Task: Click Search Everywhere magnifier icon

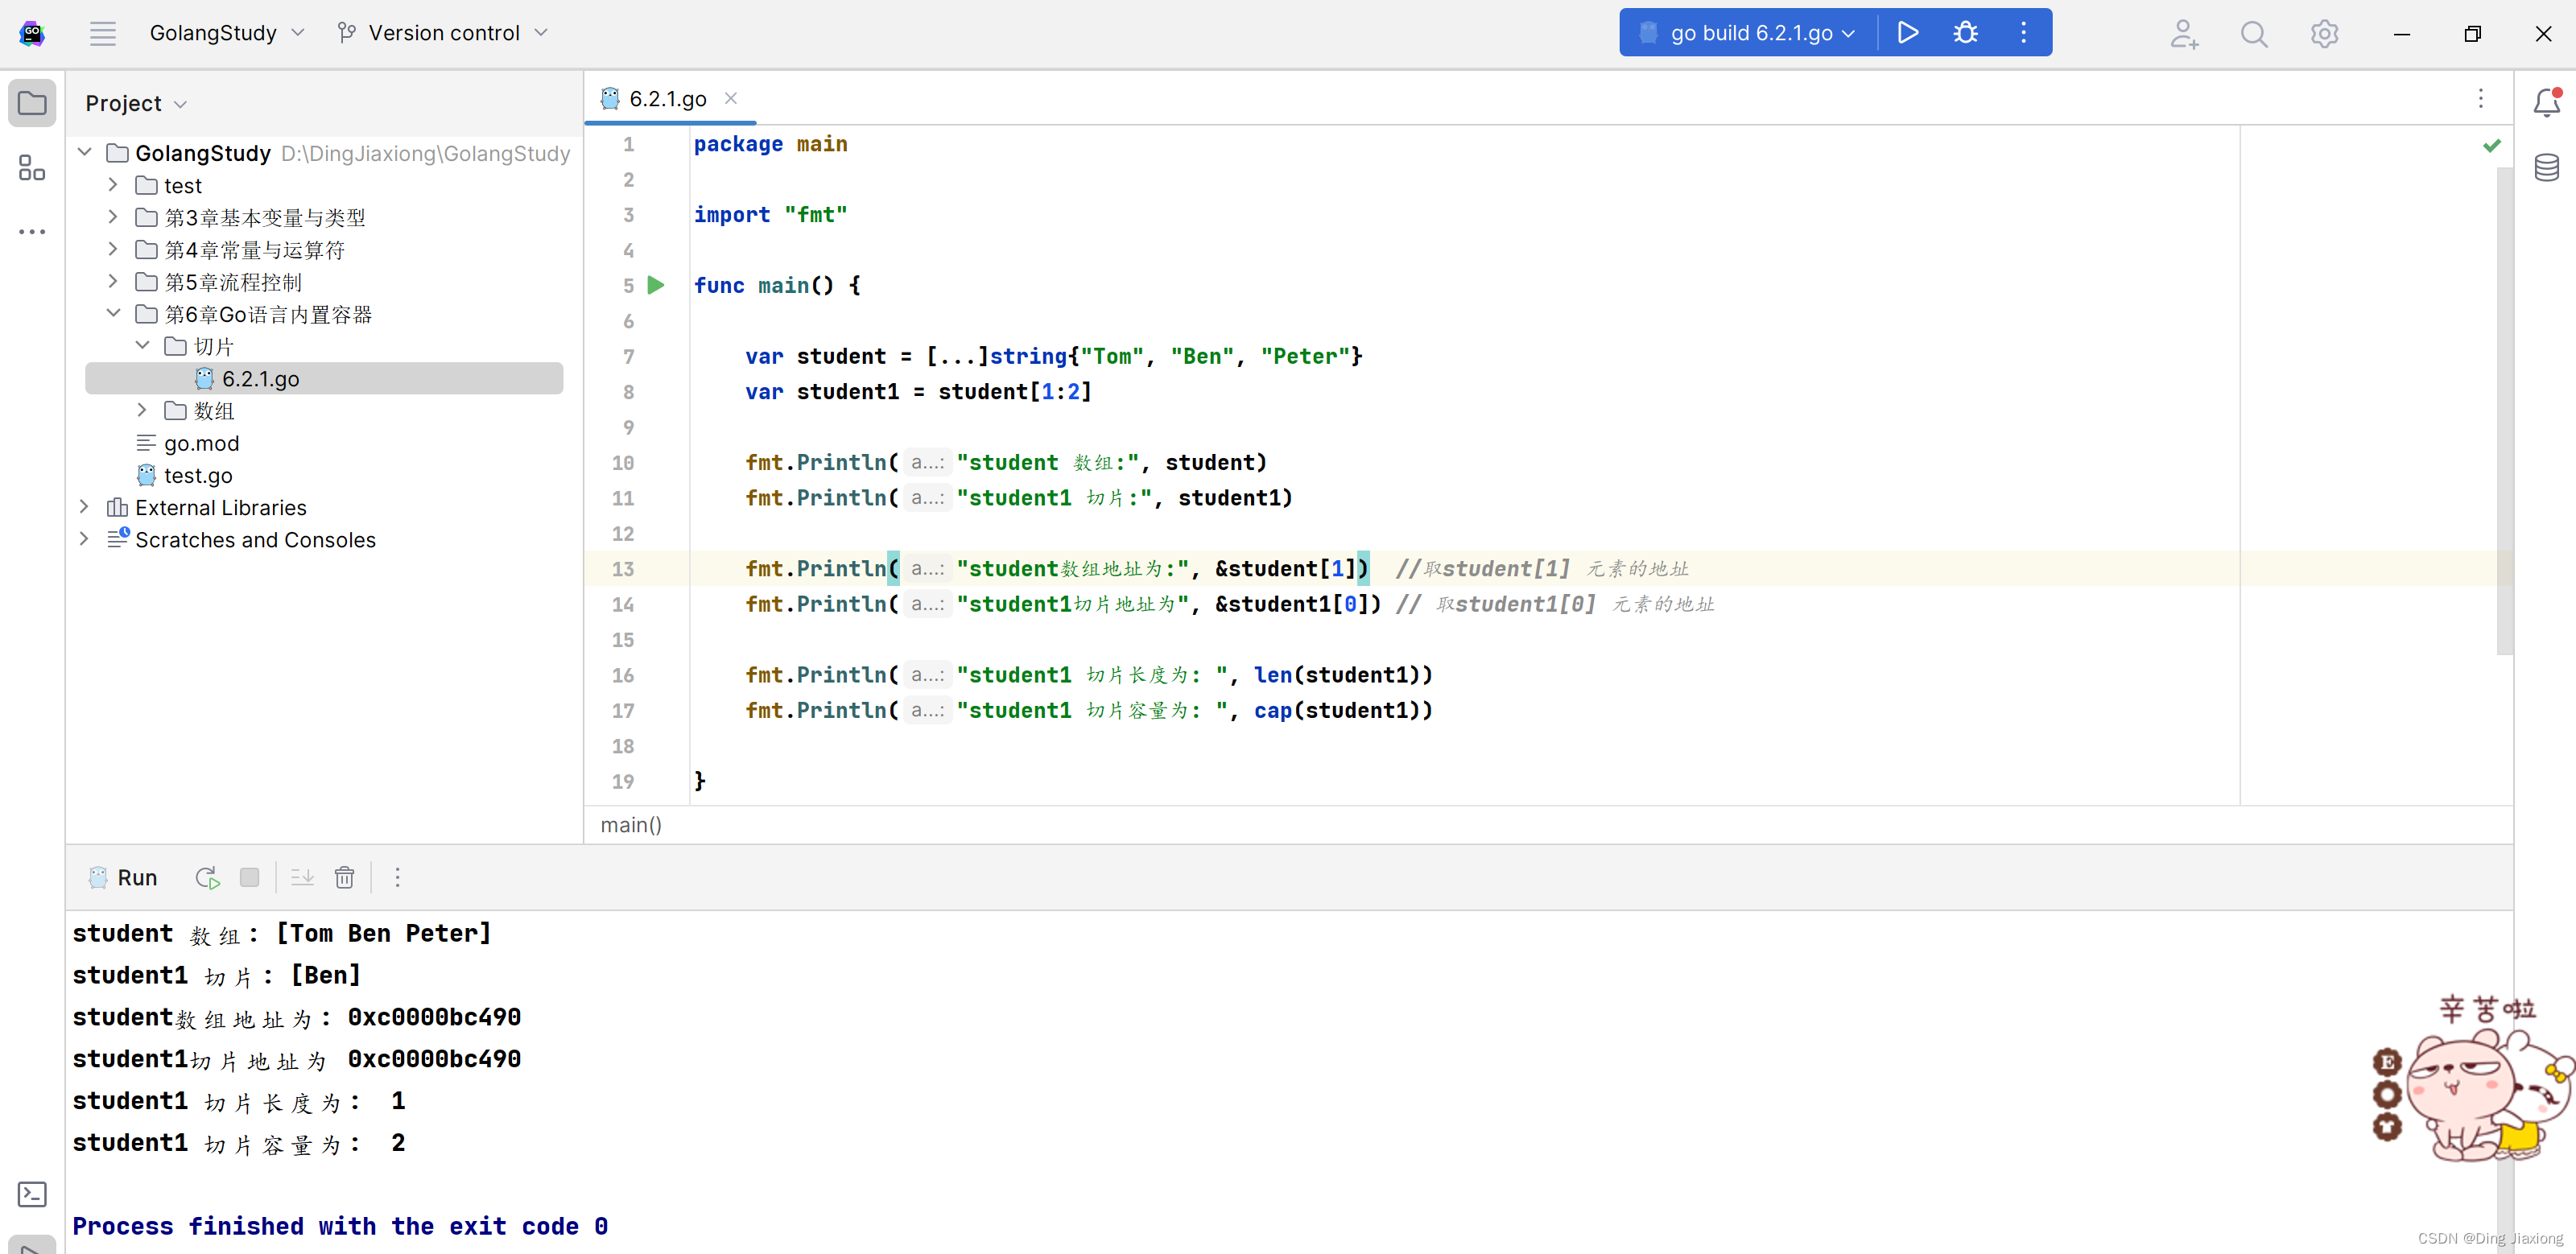Action: [x=2253, y=34]
